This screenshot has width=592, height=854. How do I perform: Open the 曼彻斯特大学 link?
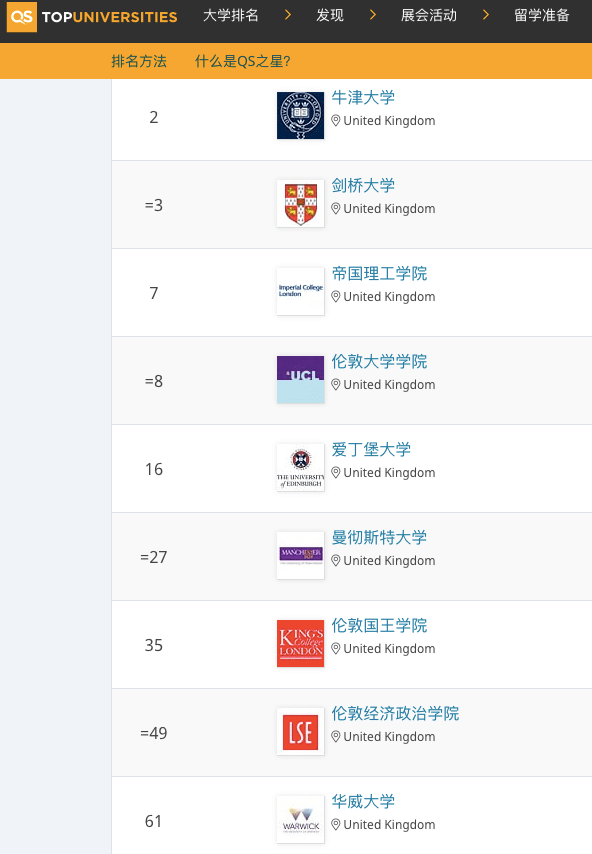[379, 537]
